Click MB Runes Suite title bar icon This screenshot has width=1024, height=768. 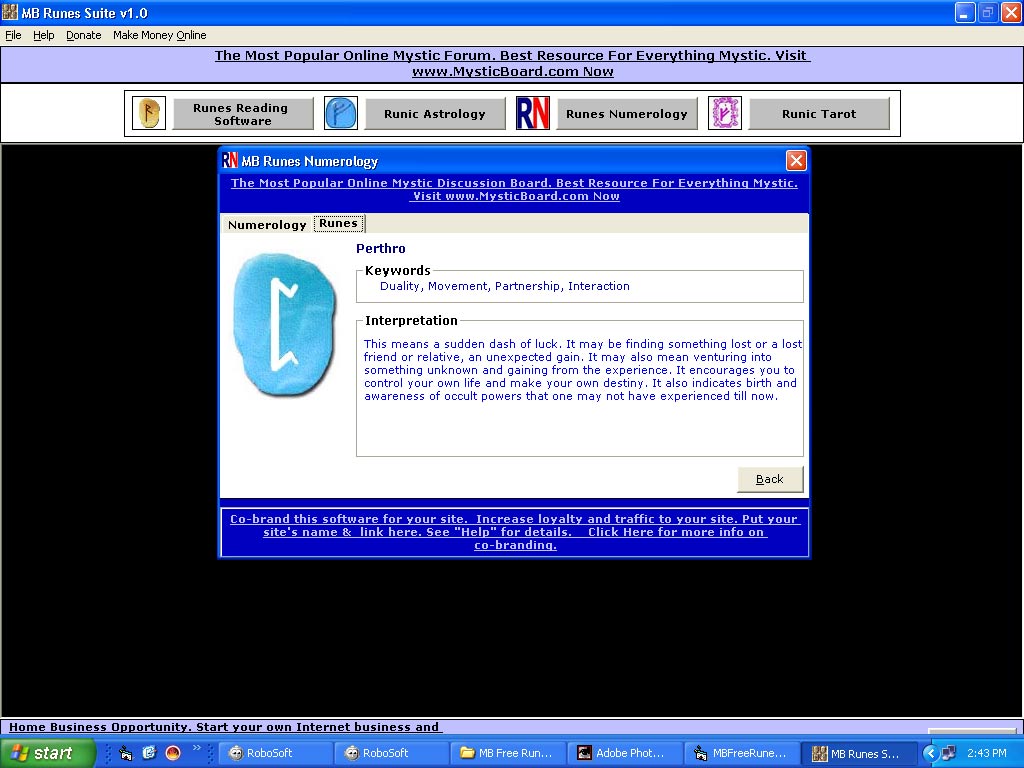click(x=10, y=12)
